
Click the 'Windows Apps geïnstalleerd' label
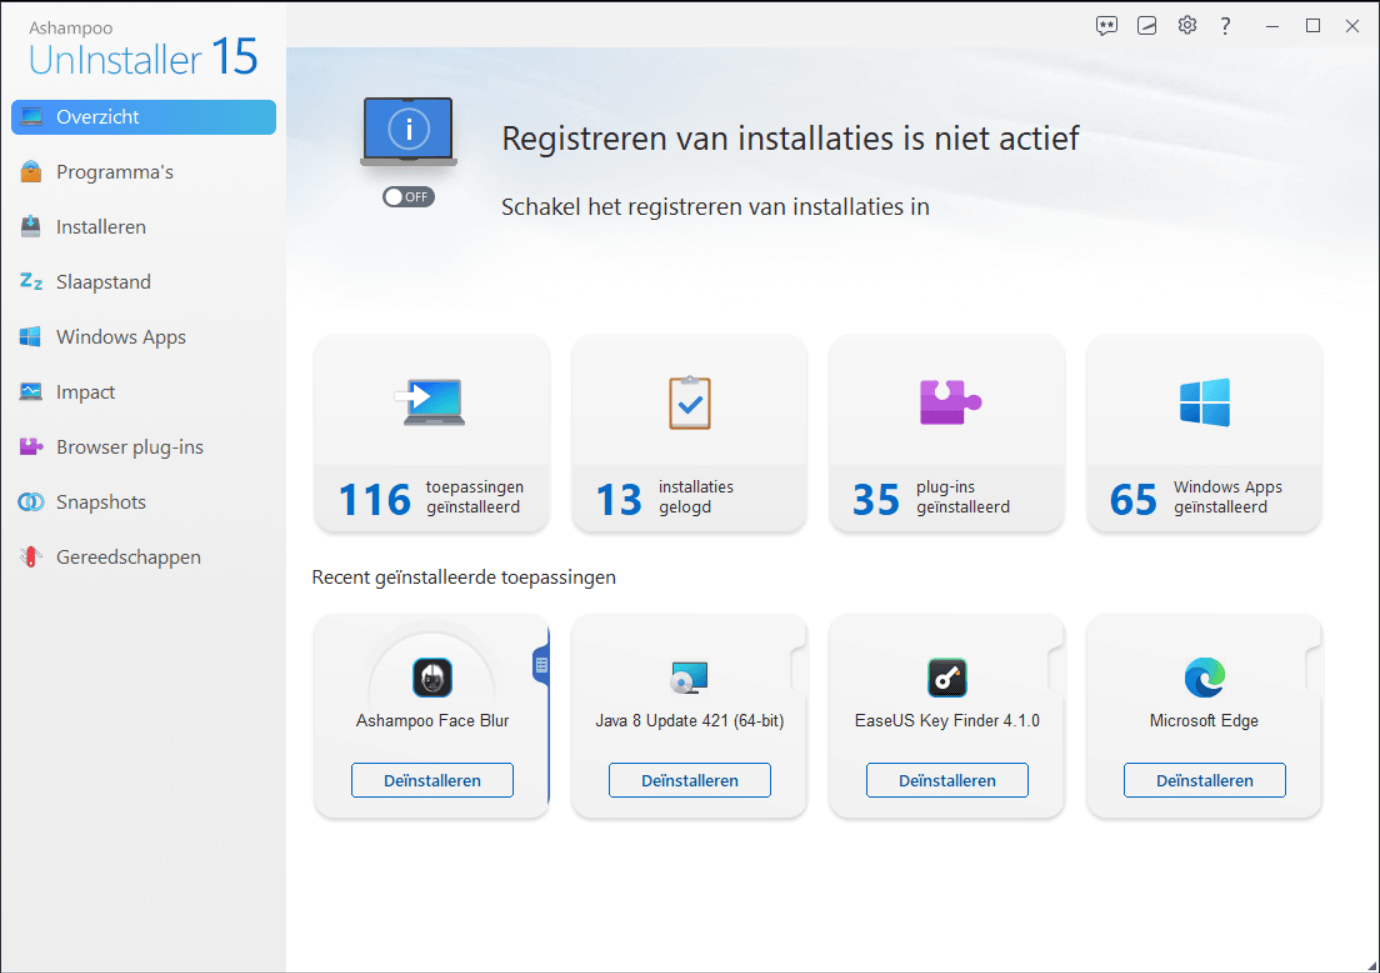click(x=1228, y=497)
